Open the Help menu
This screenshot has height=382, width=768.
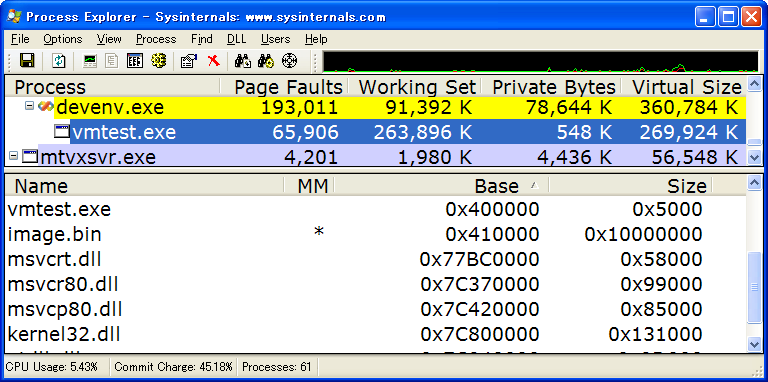click(x=316, y=39)
